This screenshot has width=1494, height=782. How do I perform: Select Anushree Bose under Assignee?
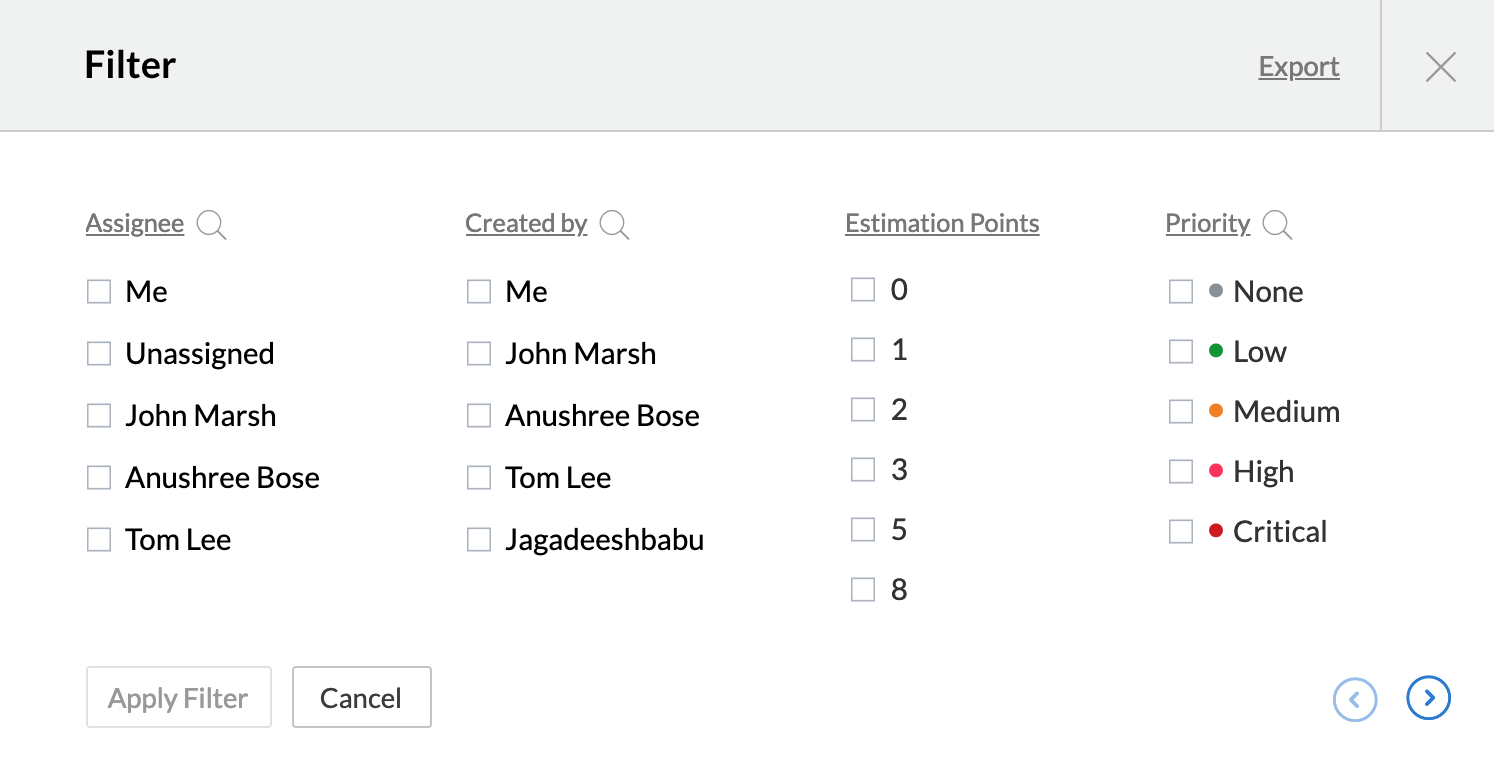(98, 478)
